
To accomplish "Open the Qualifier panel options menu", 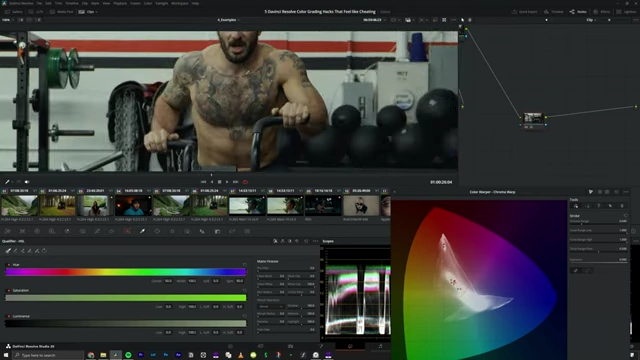I will (315, 241).
